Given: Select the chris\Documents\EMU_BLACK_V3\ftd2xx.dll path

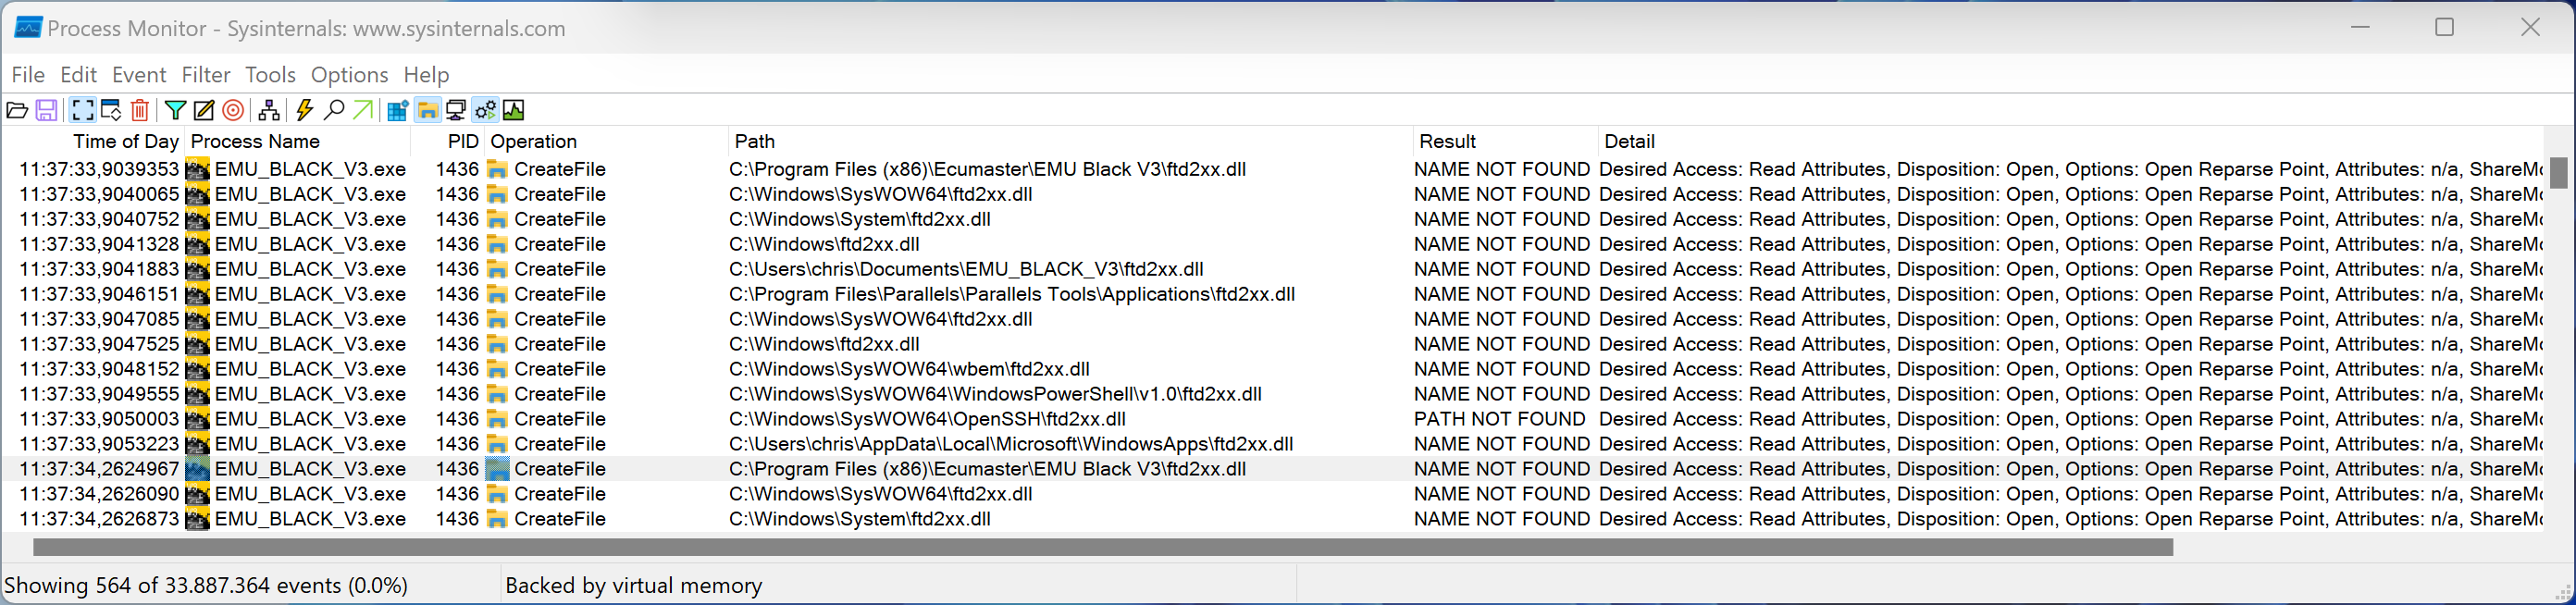Looking at the screenshot, I should pos(966,270).
